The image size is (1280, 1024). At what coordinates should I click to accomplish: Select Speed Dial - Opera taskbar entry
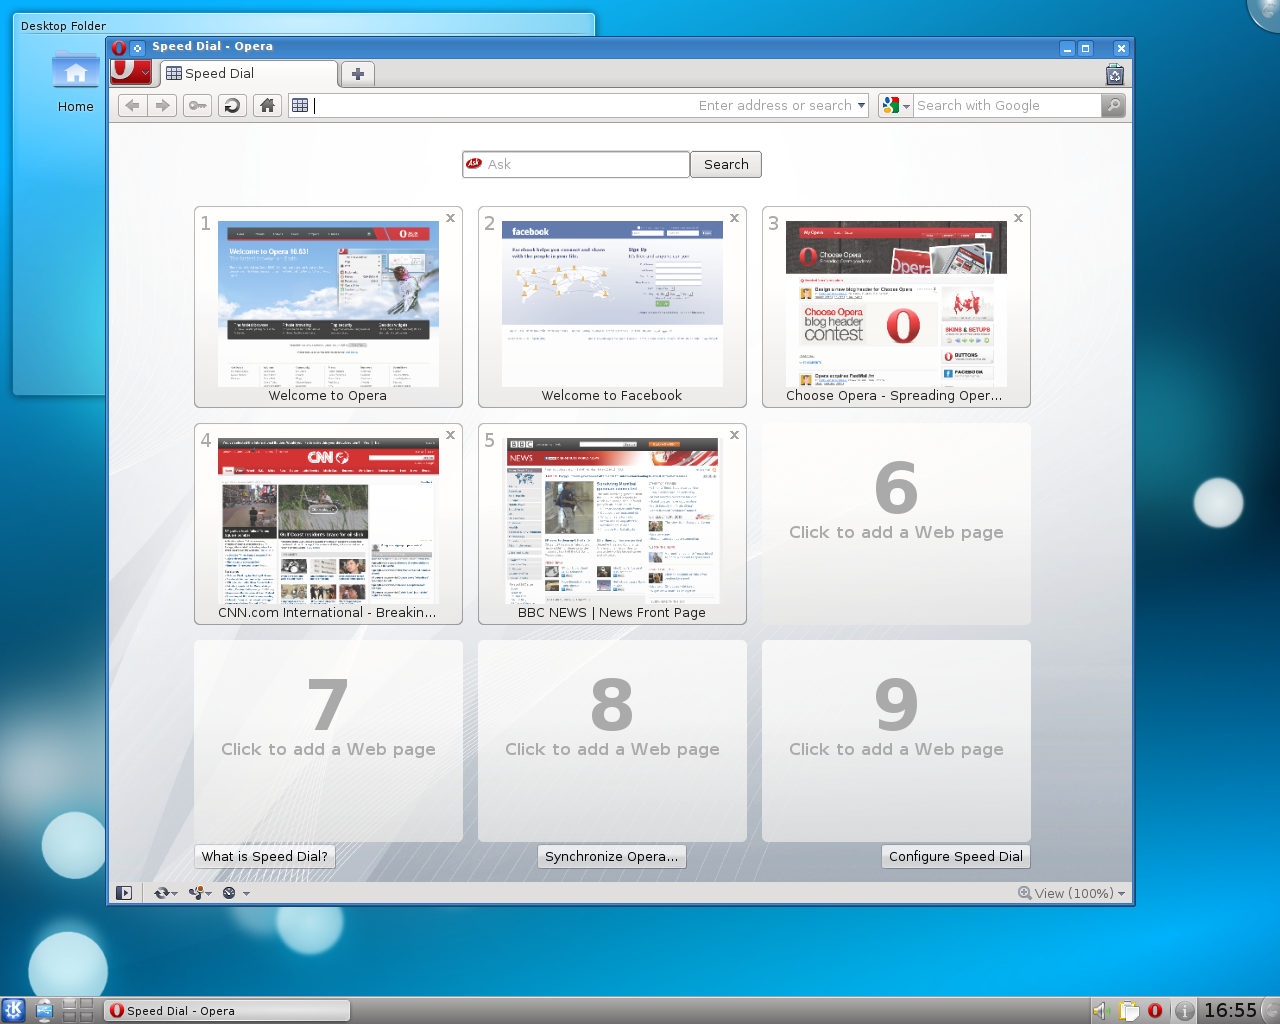(227, 1010)
